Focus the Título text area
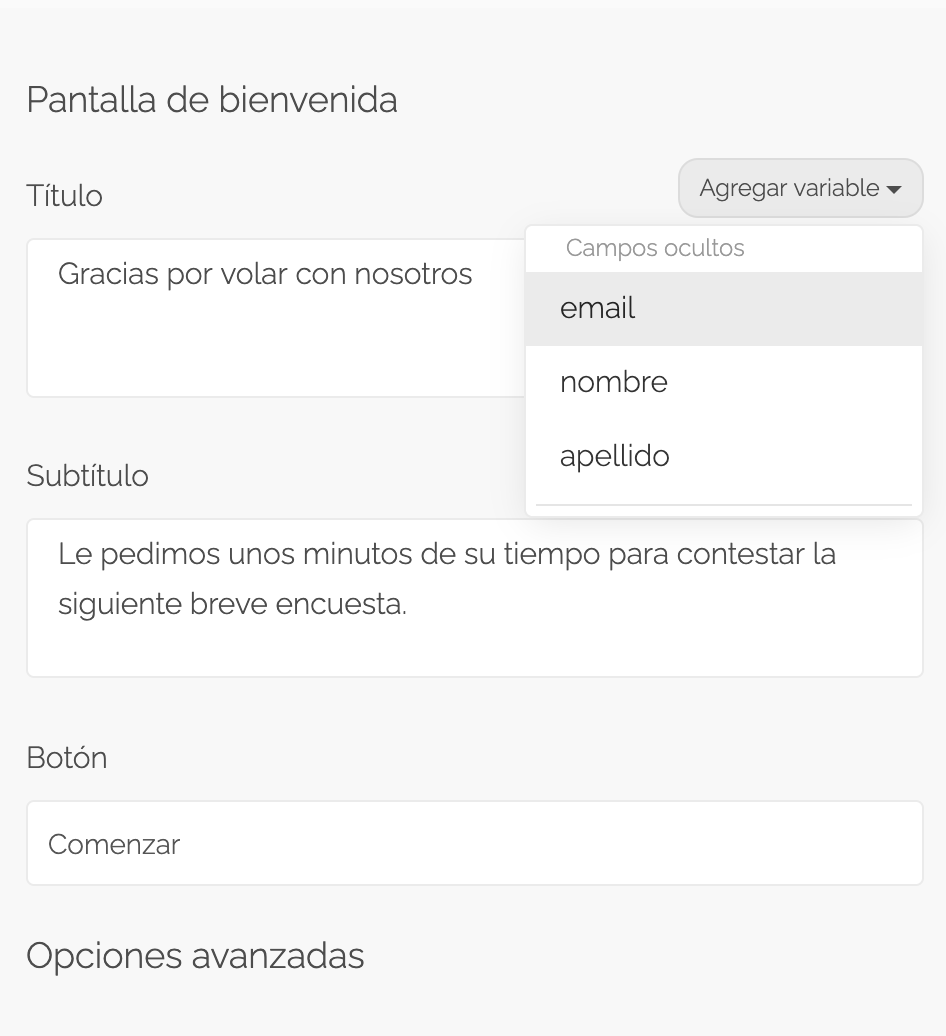This screenshot has height=1036, width=946. tap(276, 318)
